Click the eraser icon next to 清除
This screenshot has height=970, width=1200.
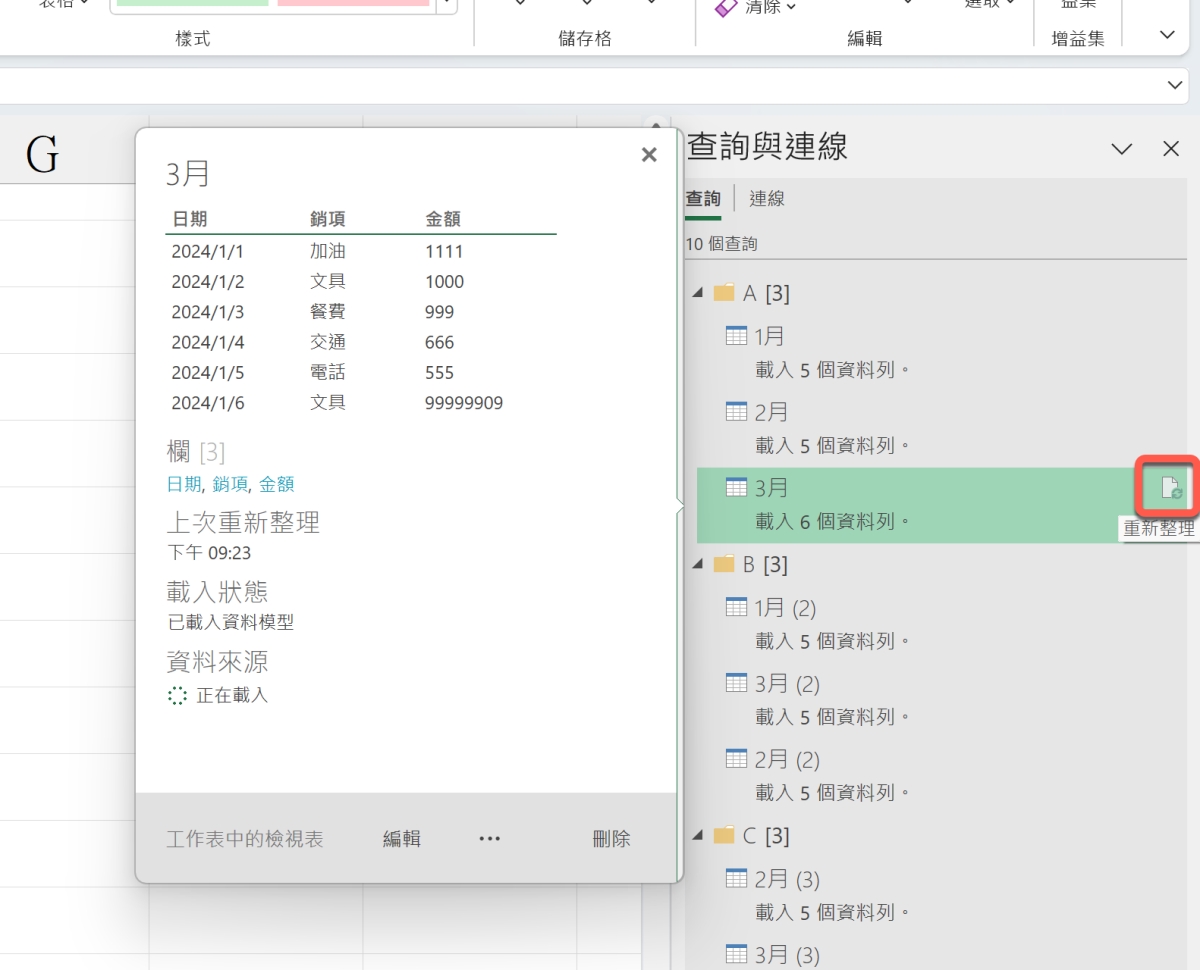[x=725, y=7]
